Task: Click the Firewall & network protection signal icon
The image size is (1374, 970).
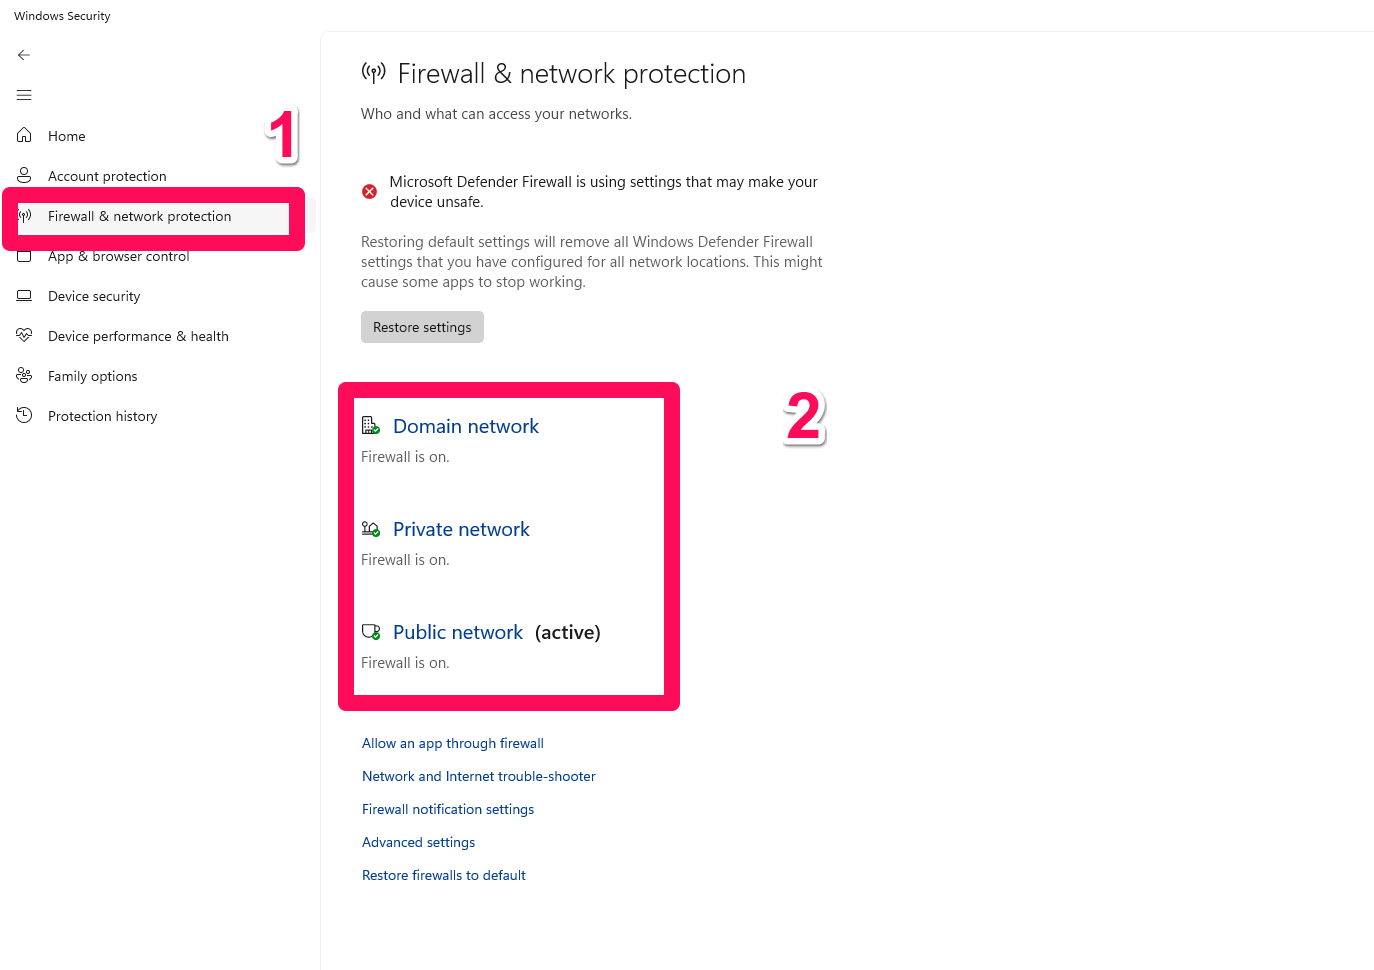Action: pyautogui.click(x=24, y=216)
